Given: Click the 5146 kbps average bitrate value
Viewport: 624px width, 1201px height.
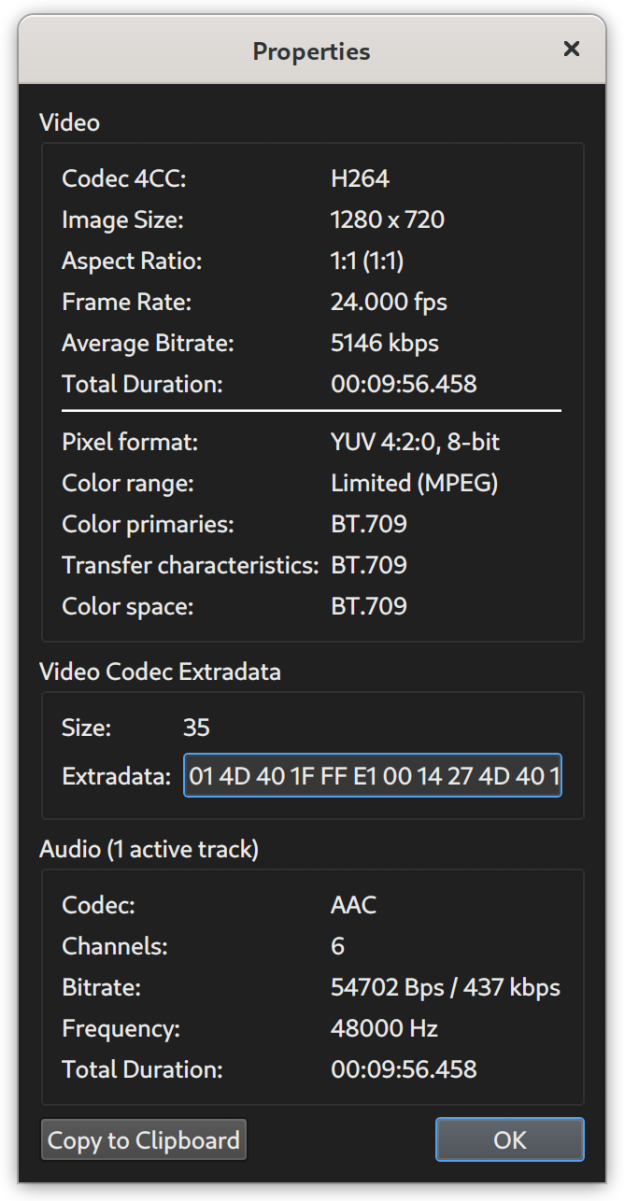Looking at the screenshot, I should click(x=384, y=343).
